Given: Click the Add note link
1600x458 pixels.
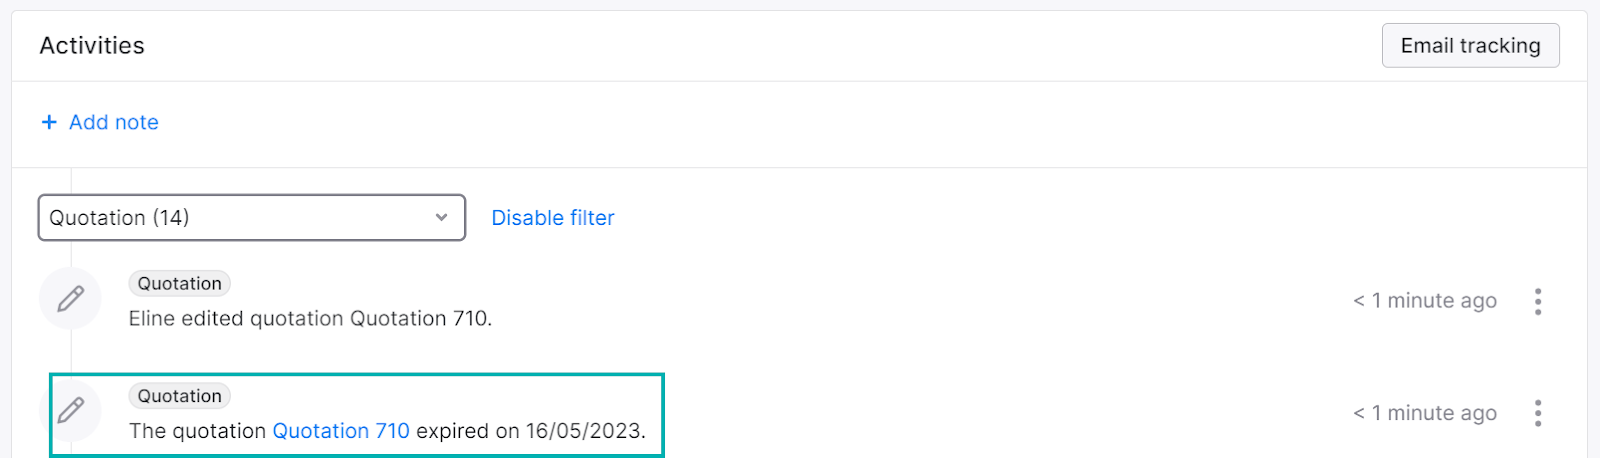Looking at the screenshot, I should tap(113, 122).
